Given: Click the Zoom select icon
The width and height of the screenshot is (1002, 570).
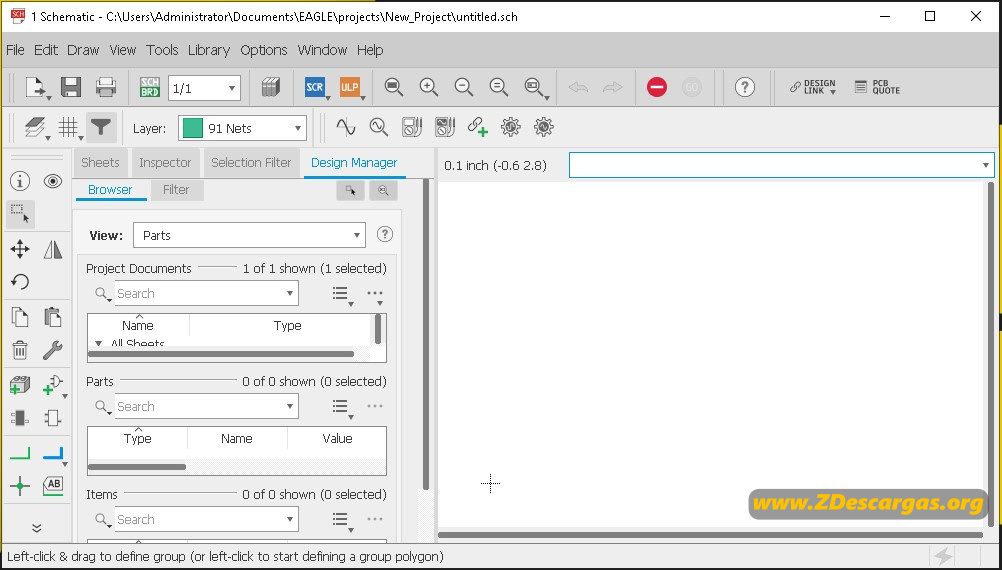Looking at the screenshot, I should (x=534, y=87).
